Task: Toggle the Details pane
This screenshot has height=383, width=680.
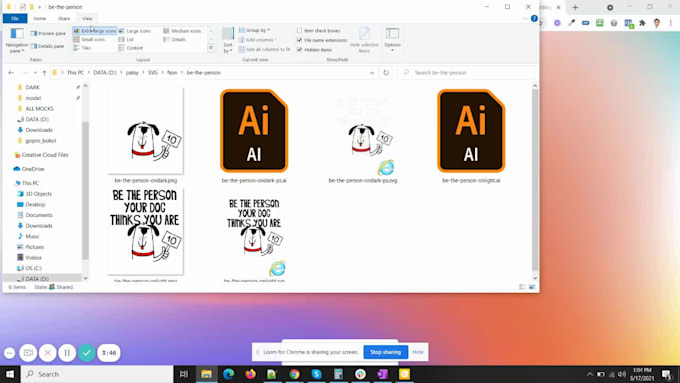Action: point(48,46)
